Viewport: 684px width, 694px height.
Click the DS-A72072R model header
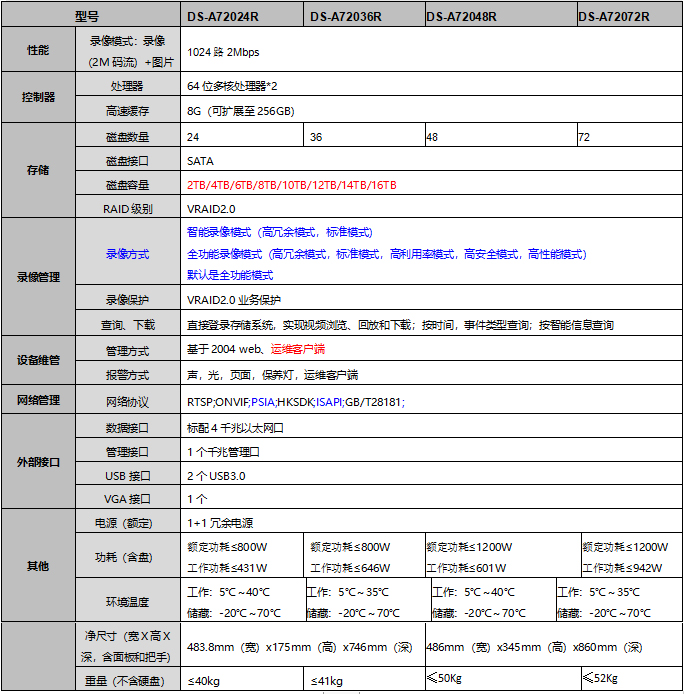point(614,17)
